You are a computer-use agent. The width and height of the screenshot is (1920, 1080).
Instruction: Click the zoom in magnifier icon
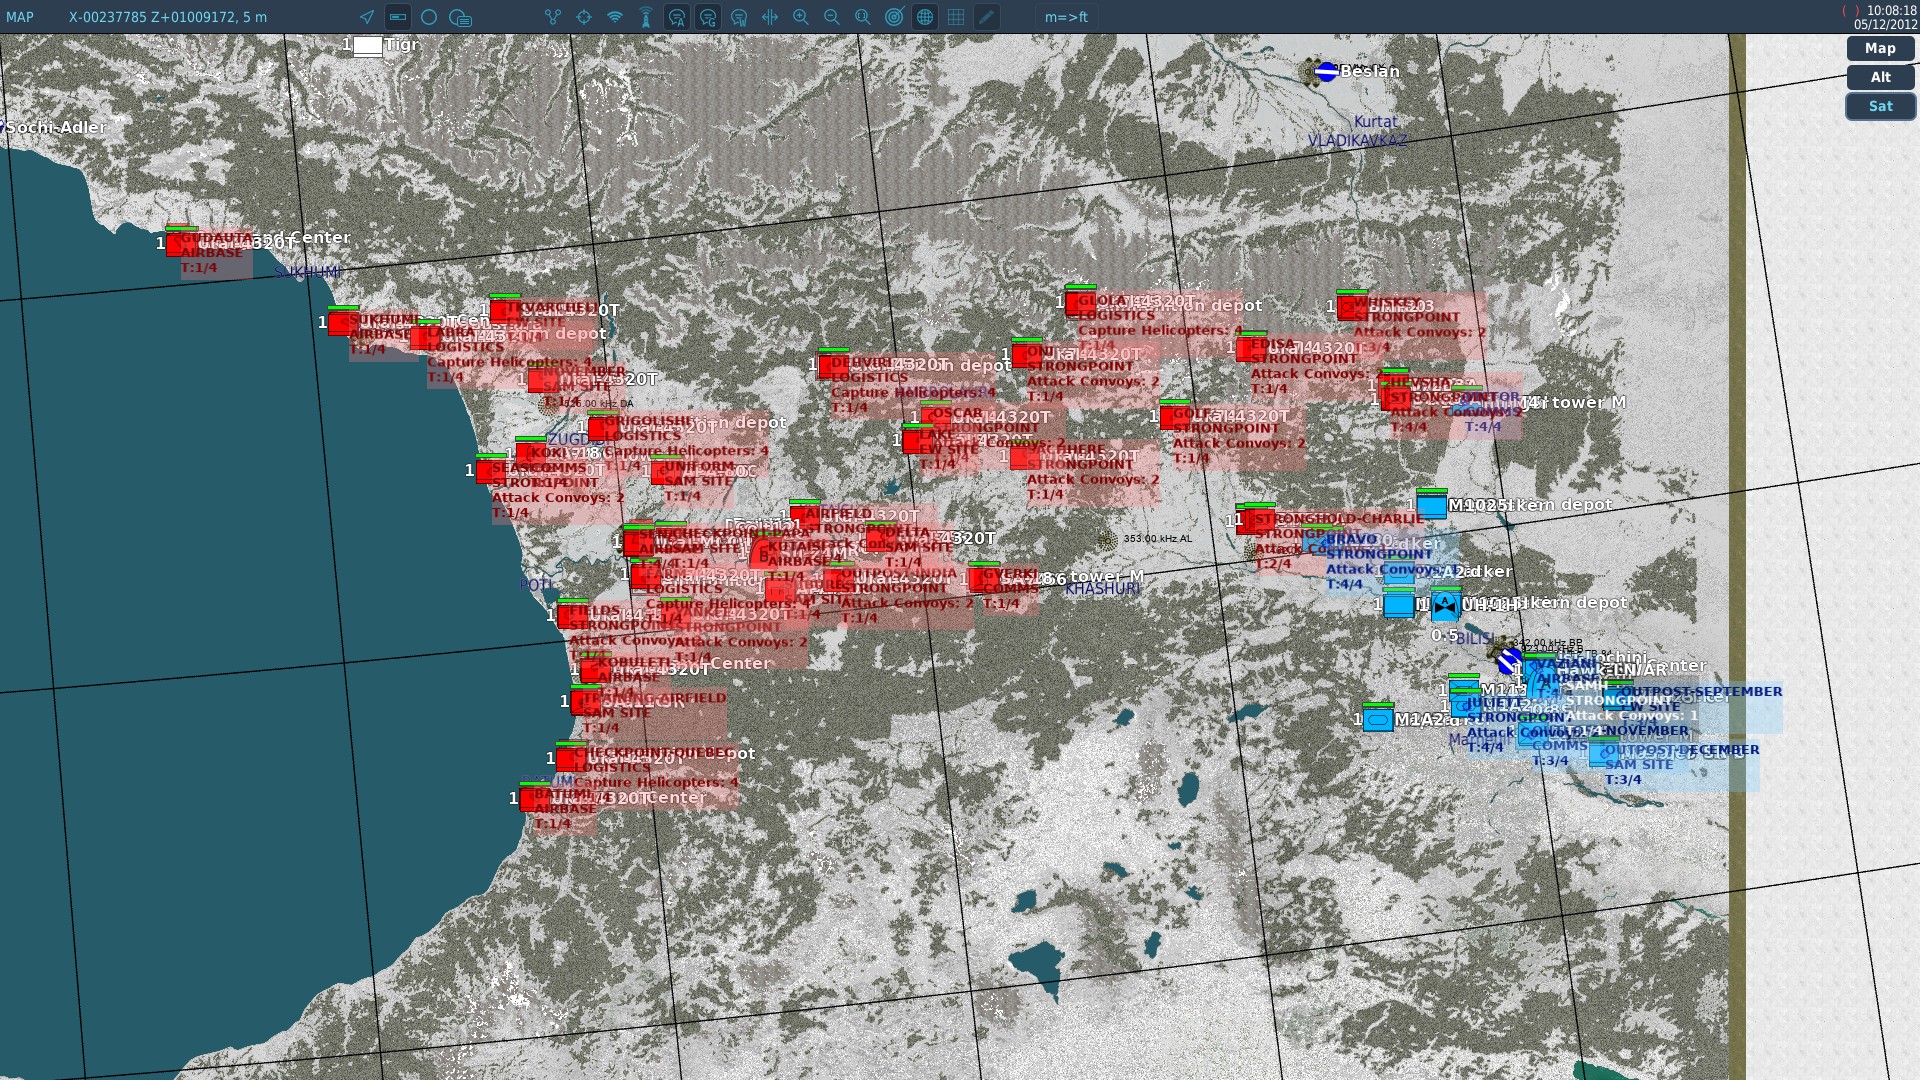click(x=801, y=17)
